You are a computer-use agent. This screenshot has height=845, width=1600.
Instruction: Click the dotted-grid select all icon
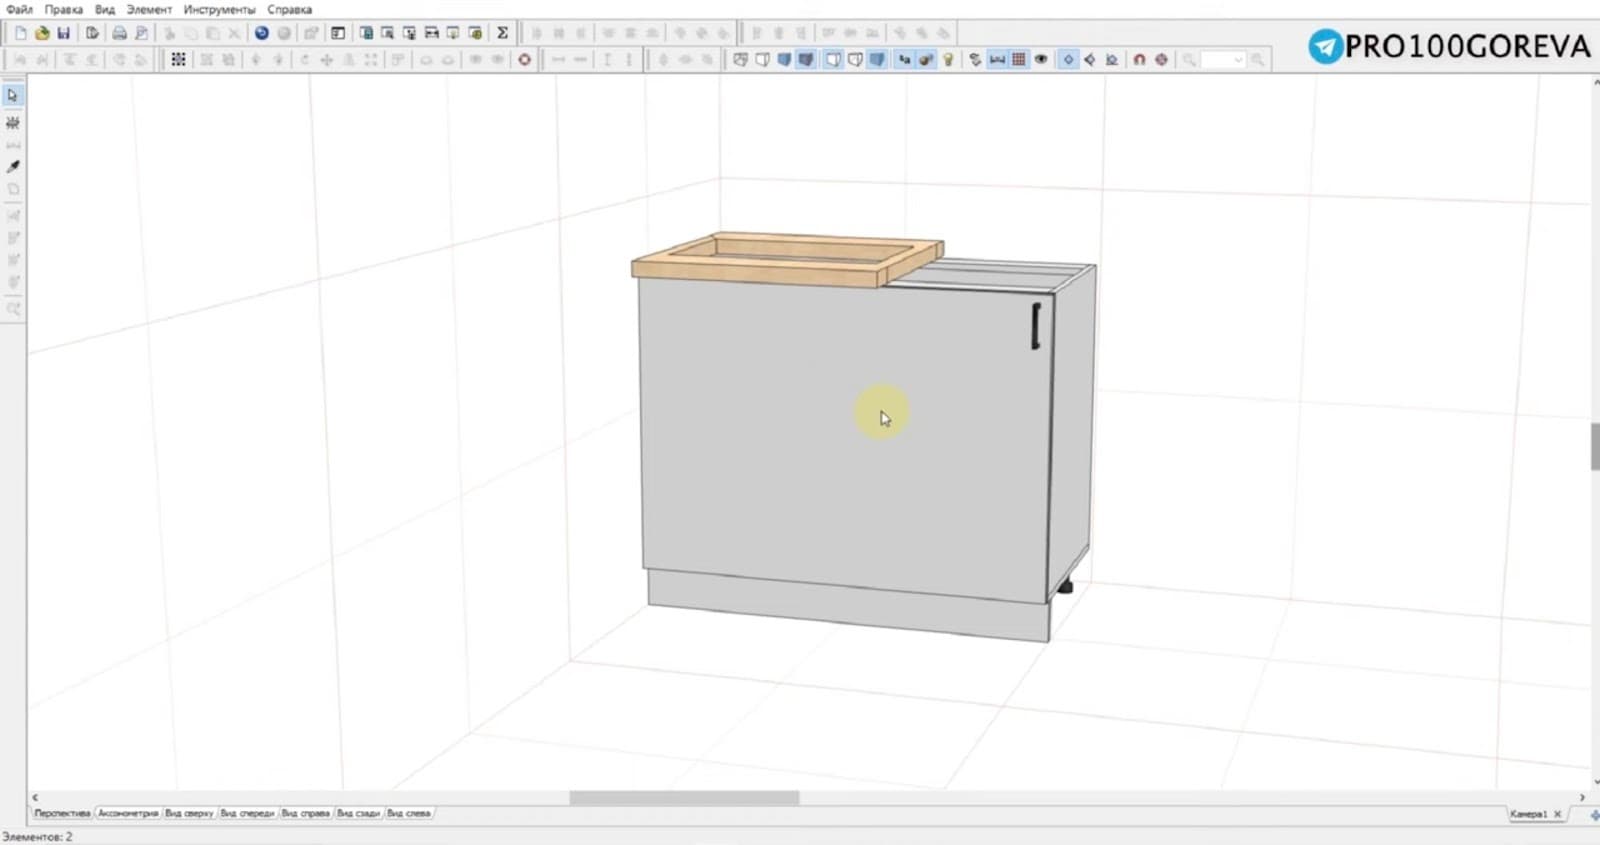(178, 59)
